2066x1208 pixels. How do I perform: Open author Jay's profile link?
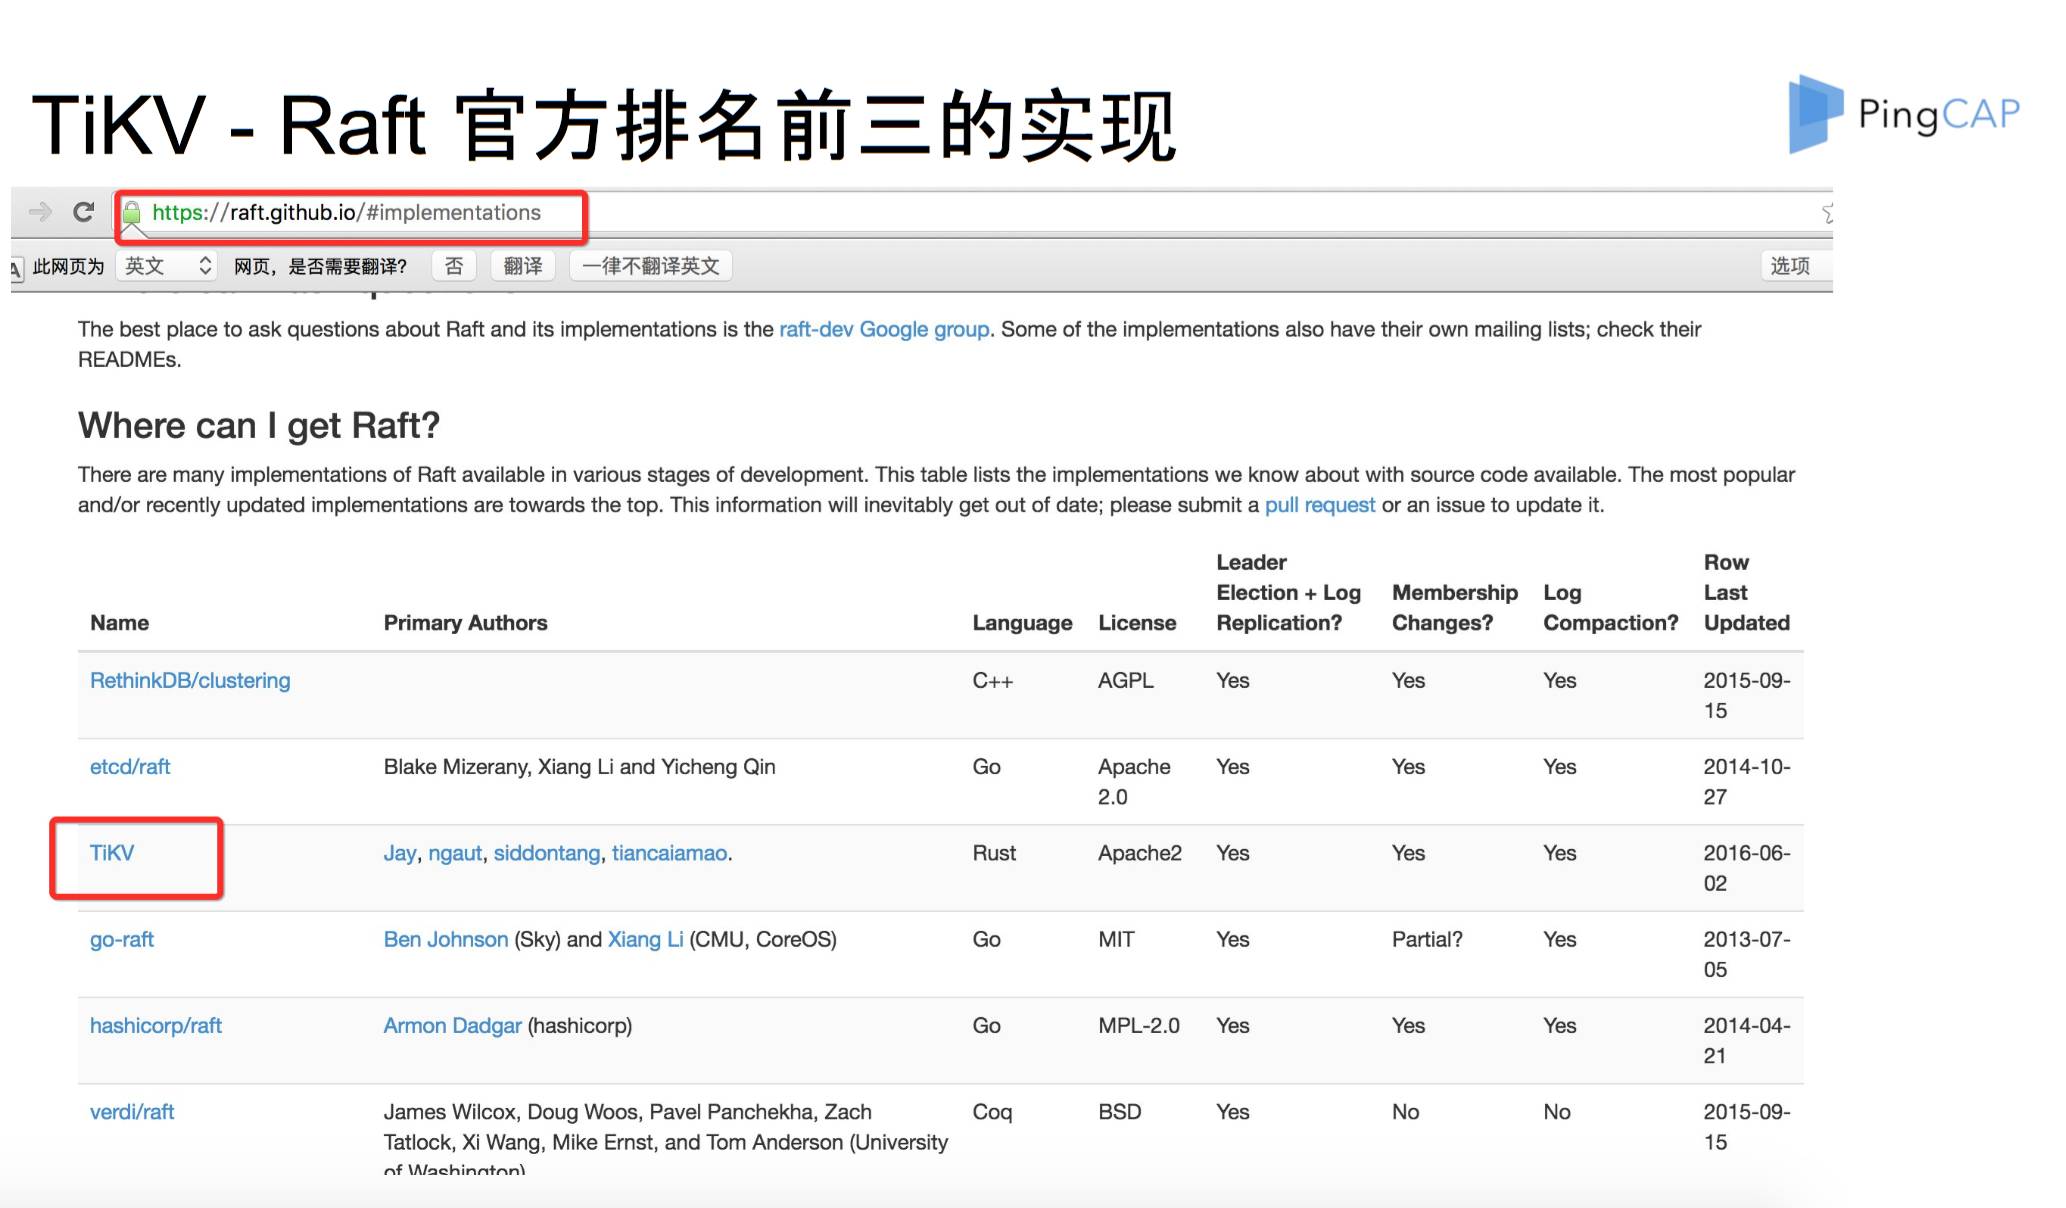click(x=400, y=853)
